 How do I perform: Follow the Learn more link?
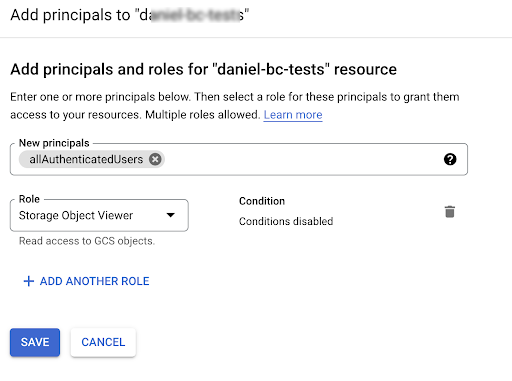(293, 115)
